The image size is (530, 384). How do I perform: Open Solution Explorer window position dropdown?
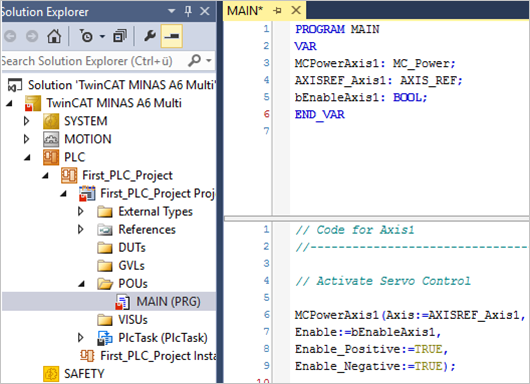pos(172,11)
